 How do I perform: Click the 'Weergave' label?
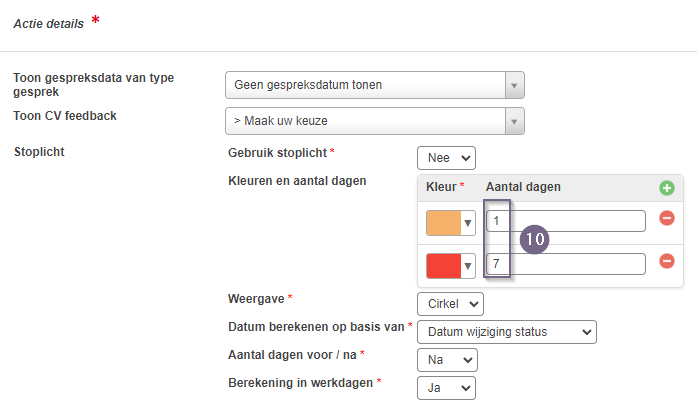pyautogui.click(x=256, y=299)
